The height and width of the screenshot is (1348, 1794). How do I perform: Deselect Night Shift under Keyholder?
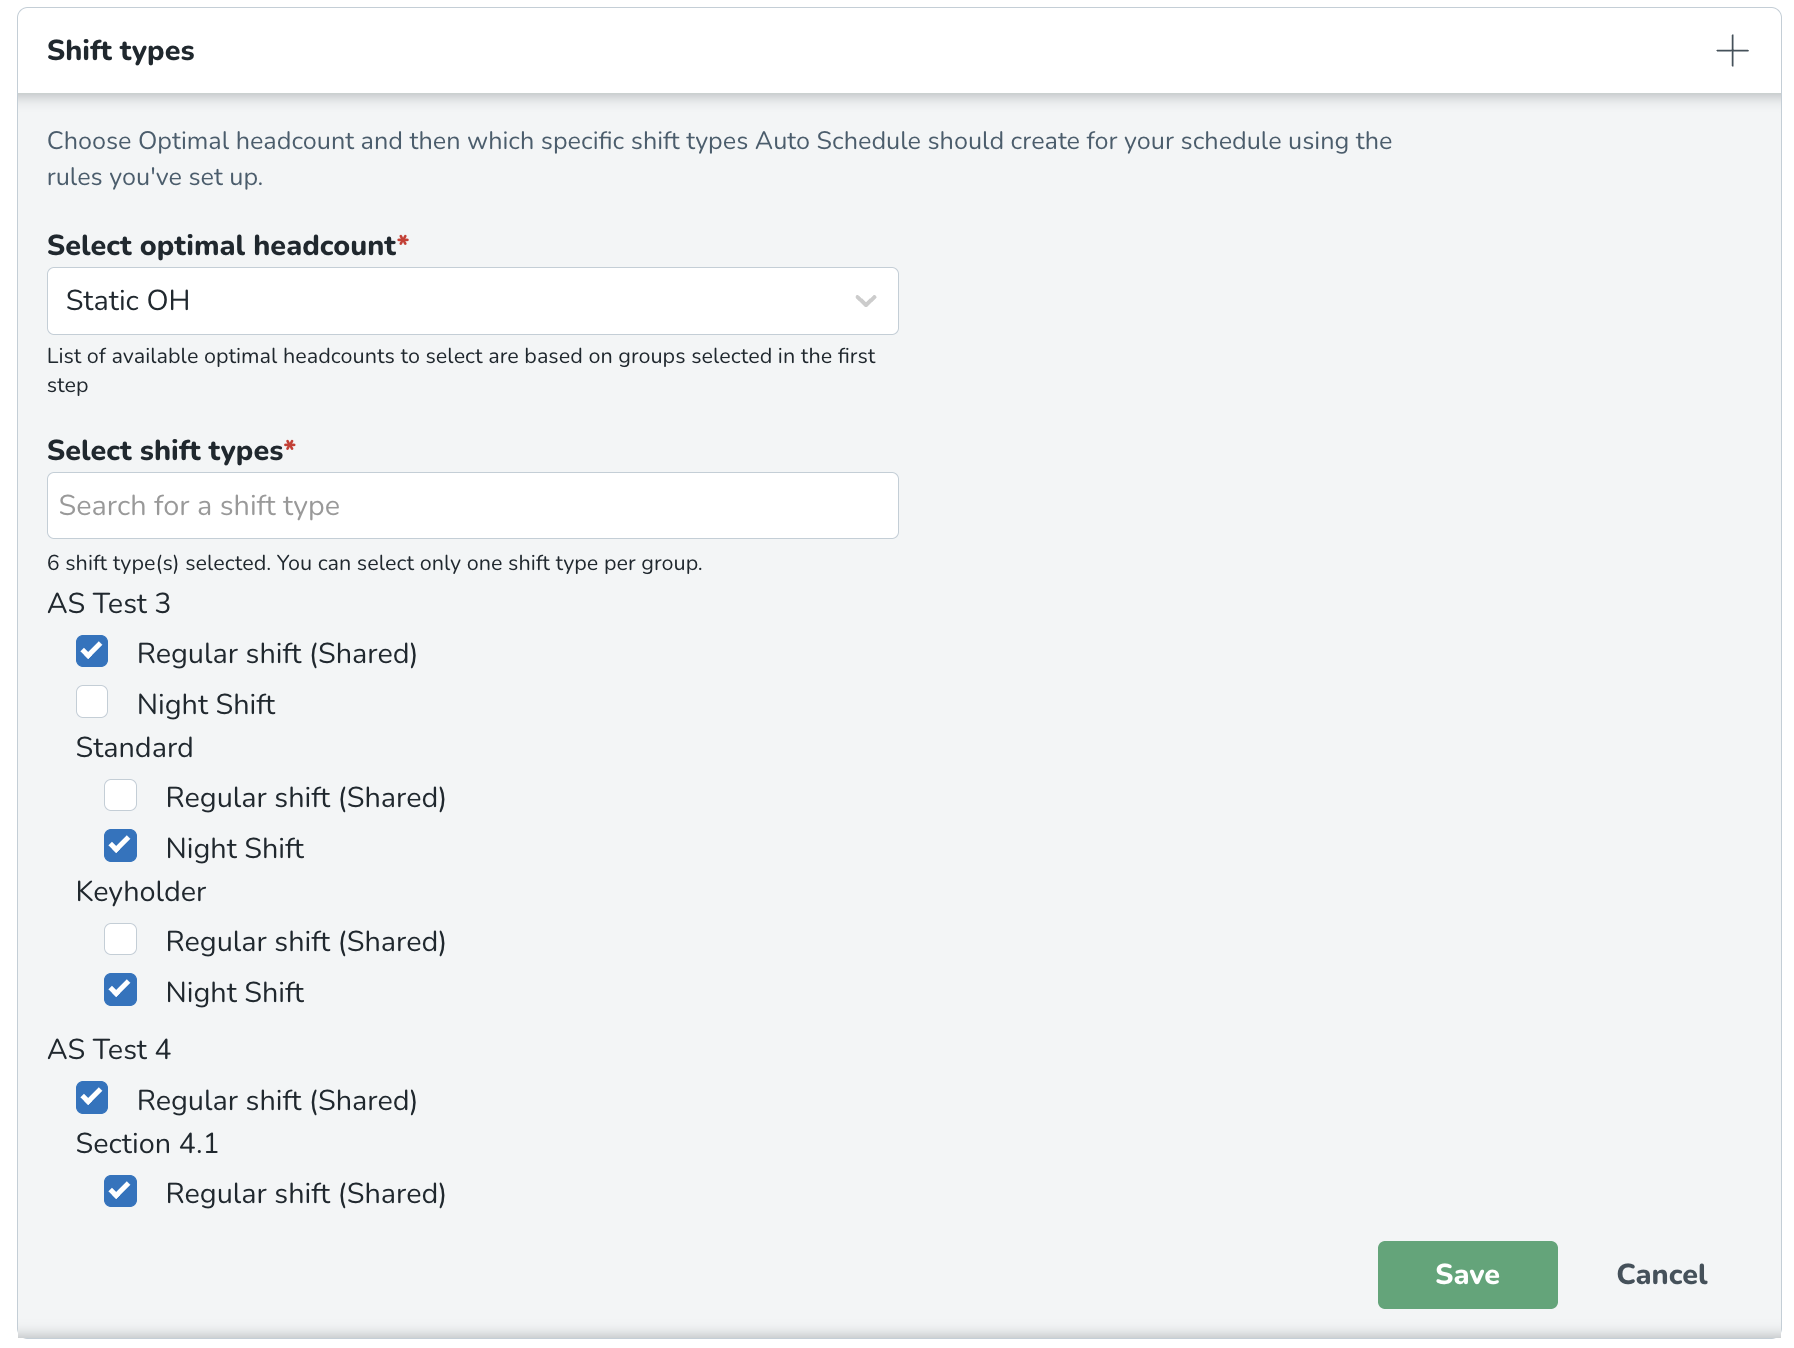point(121,990)
